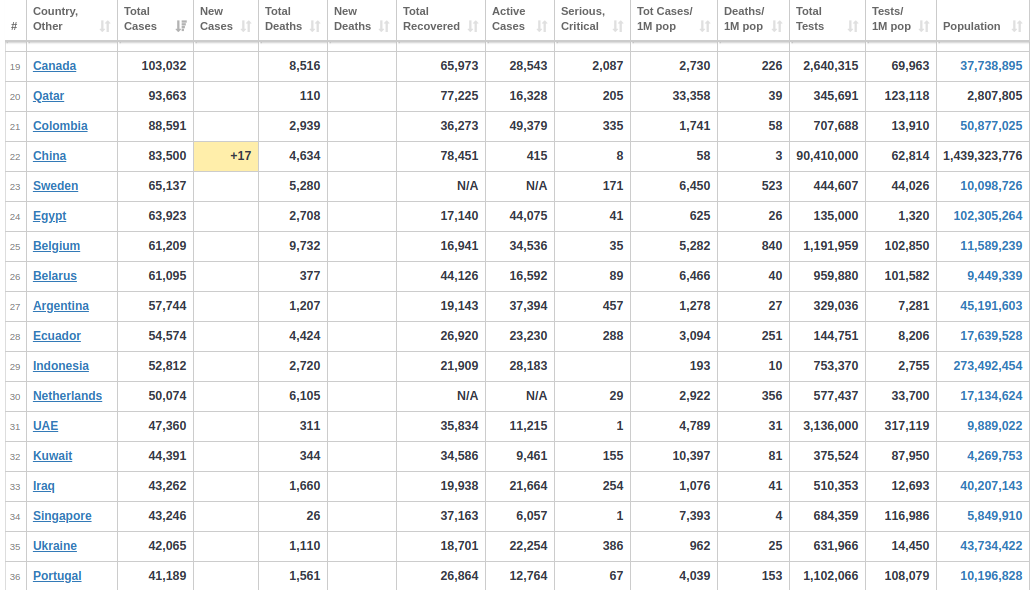Click Singapore country link
Screen dimensions: 1030x590
tap(62, 516)
